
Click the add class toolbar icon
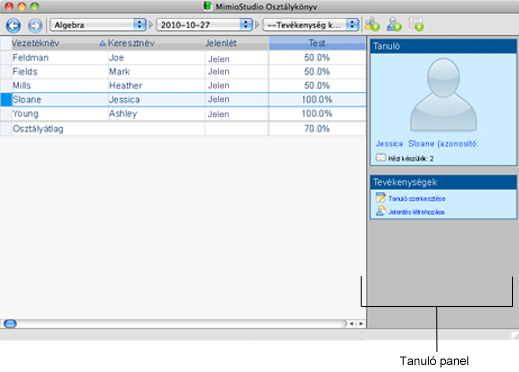coord(372,24)
